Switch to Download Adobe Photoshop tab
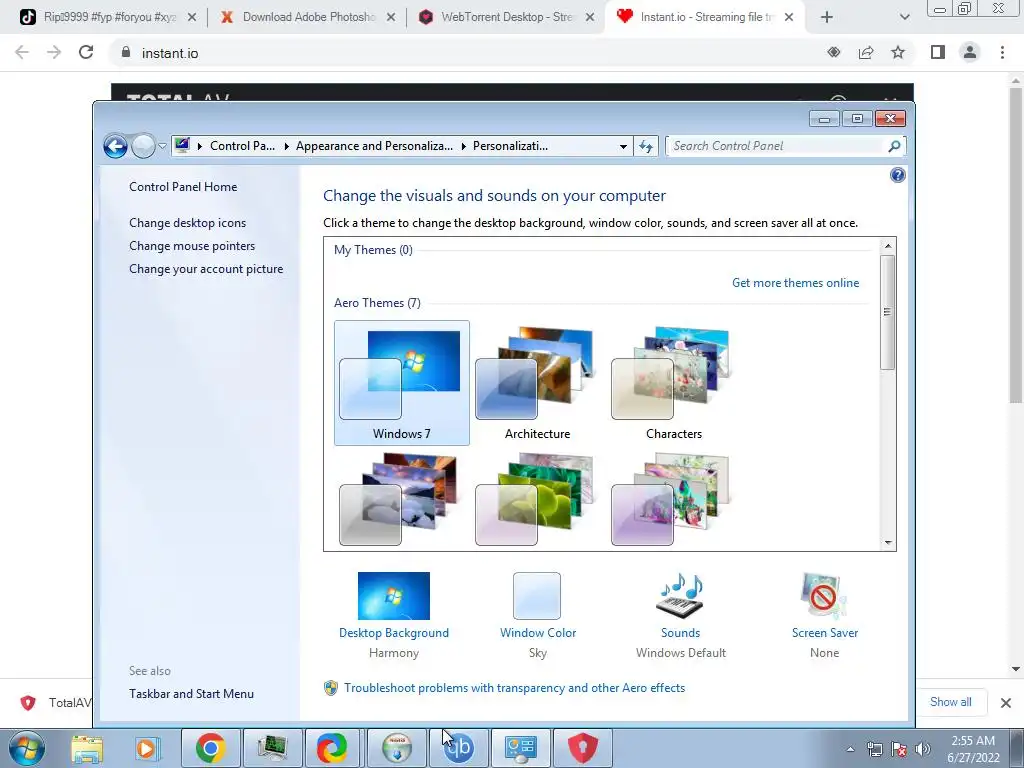 (307, 17)
